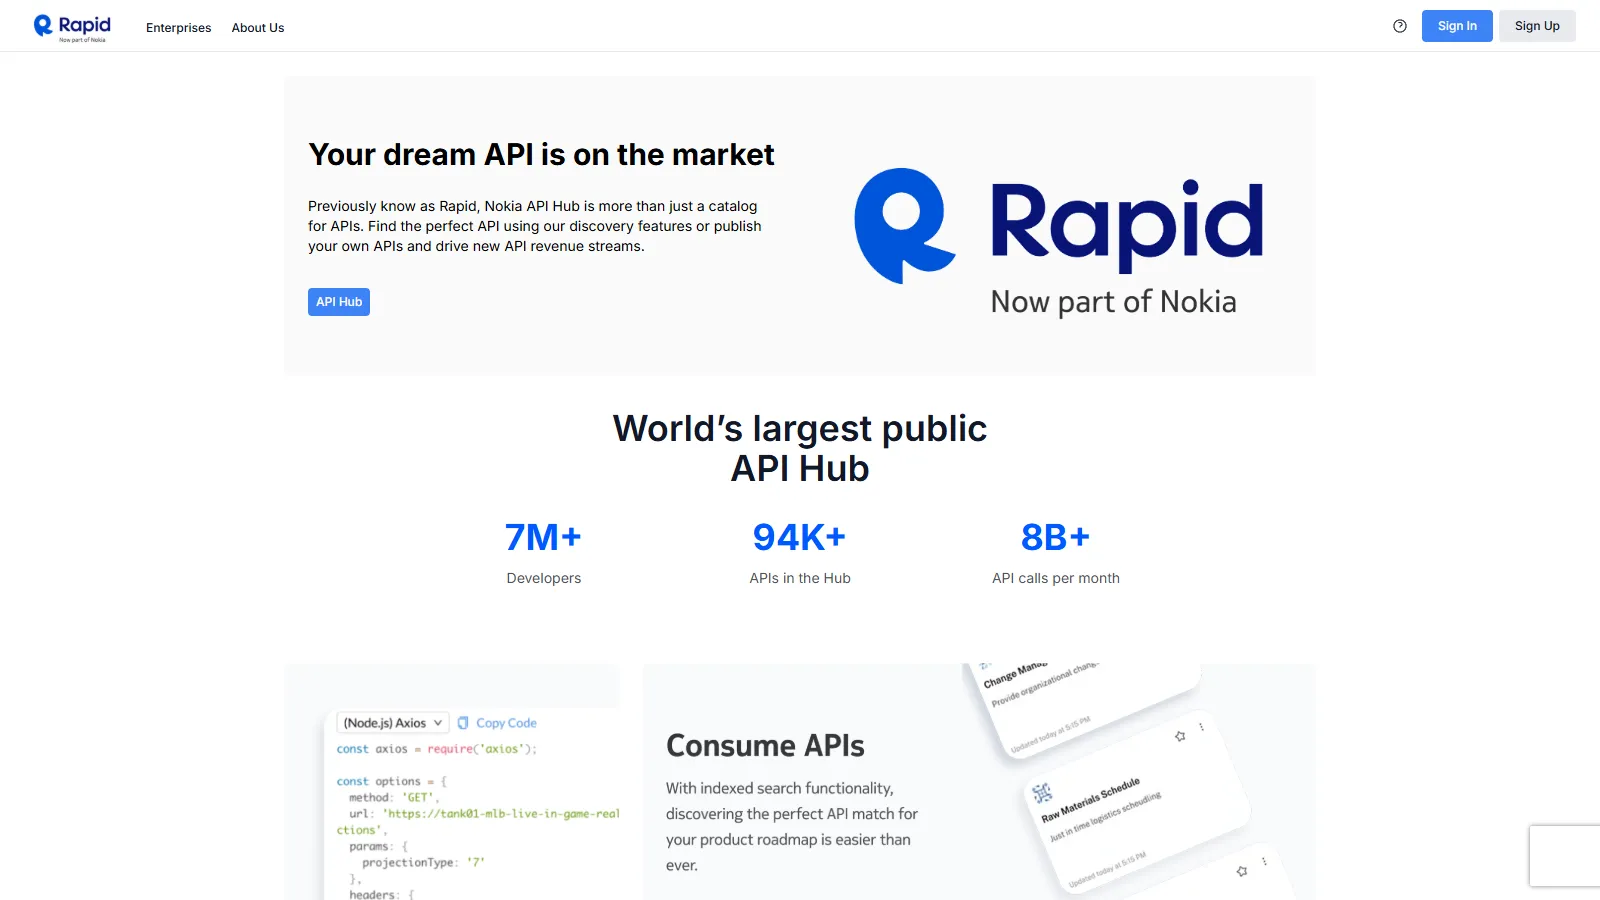Viewport: 1600px width, 900px height.
Task: Open the About Us page
Action: pyautogui.click(x=257, y=27)
